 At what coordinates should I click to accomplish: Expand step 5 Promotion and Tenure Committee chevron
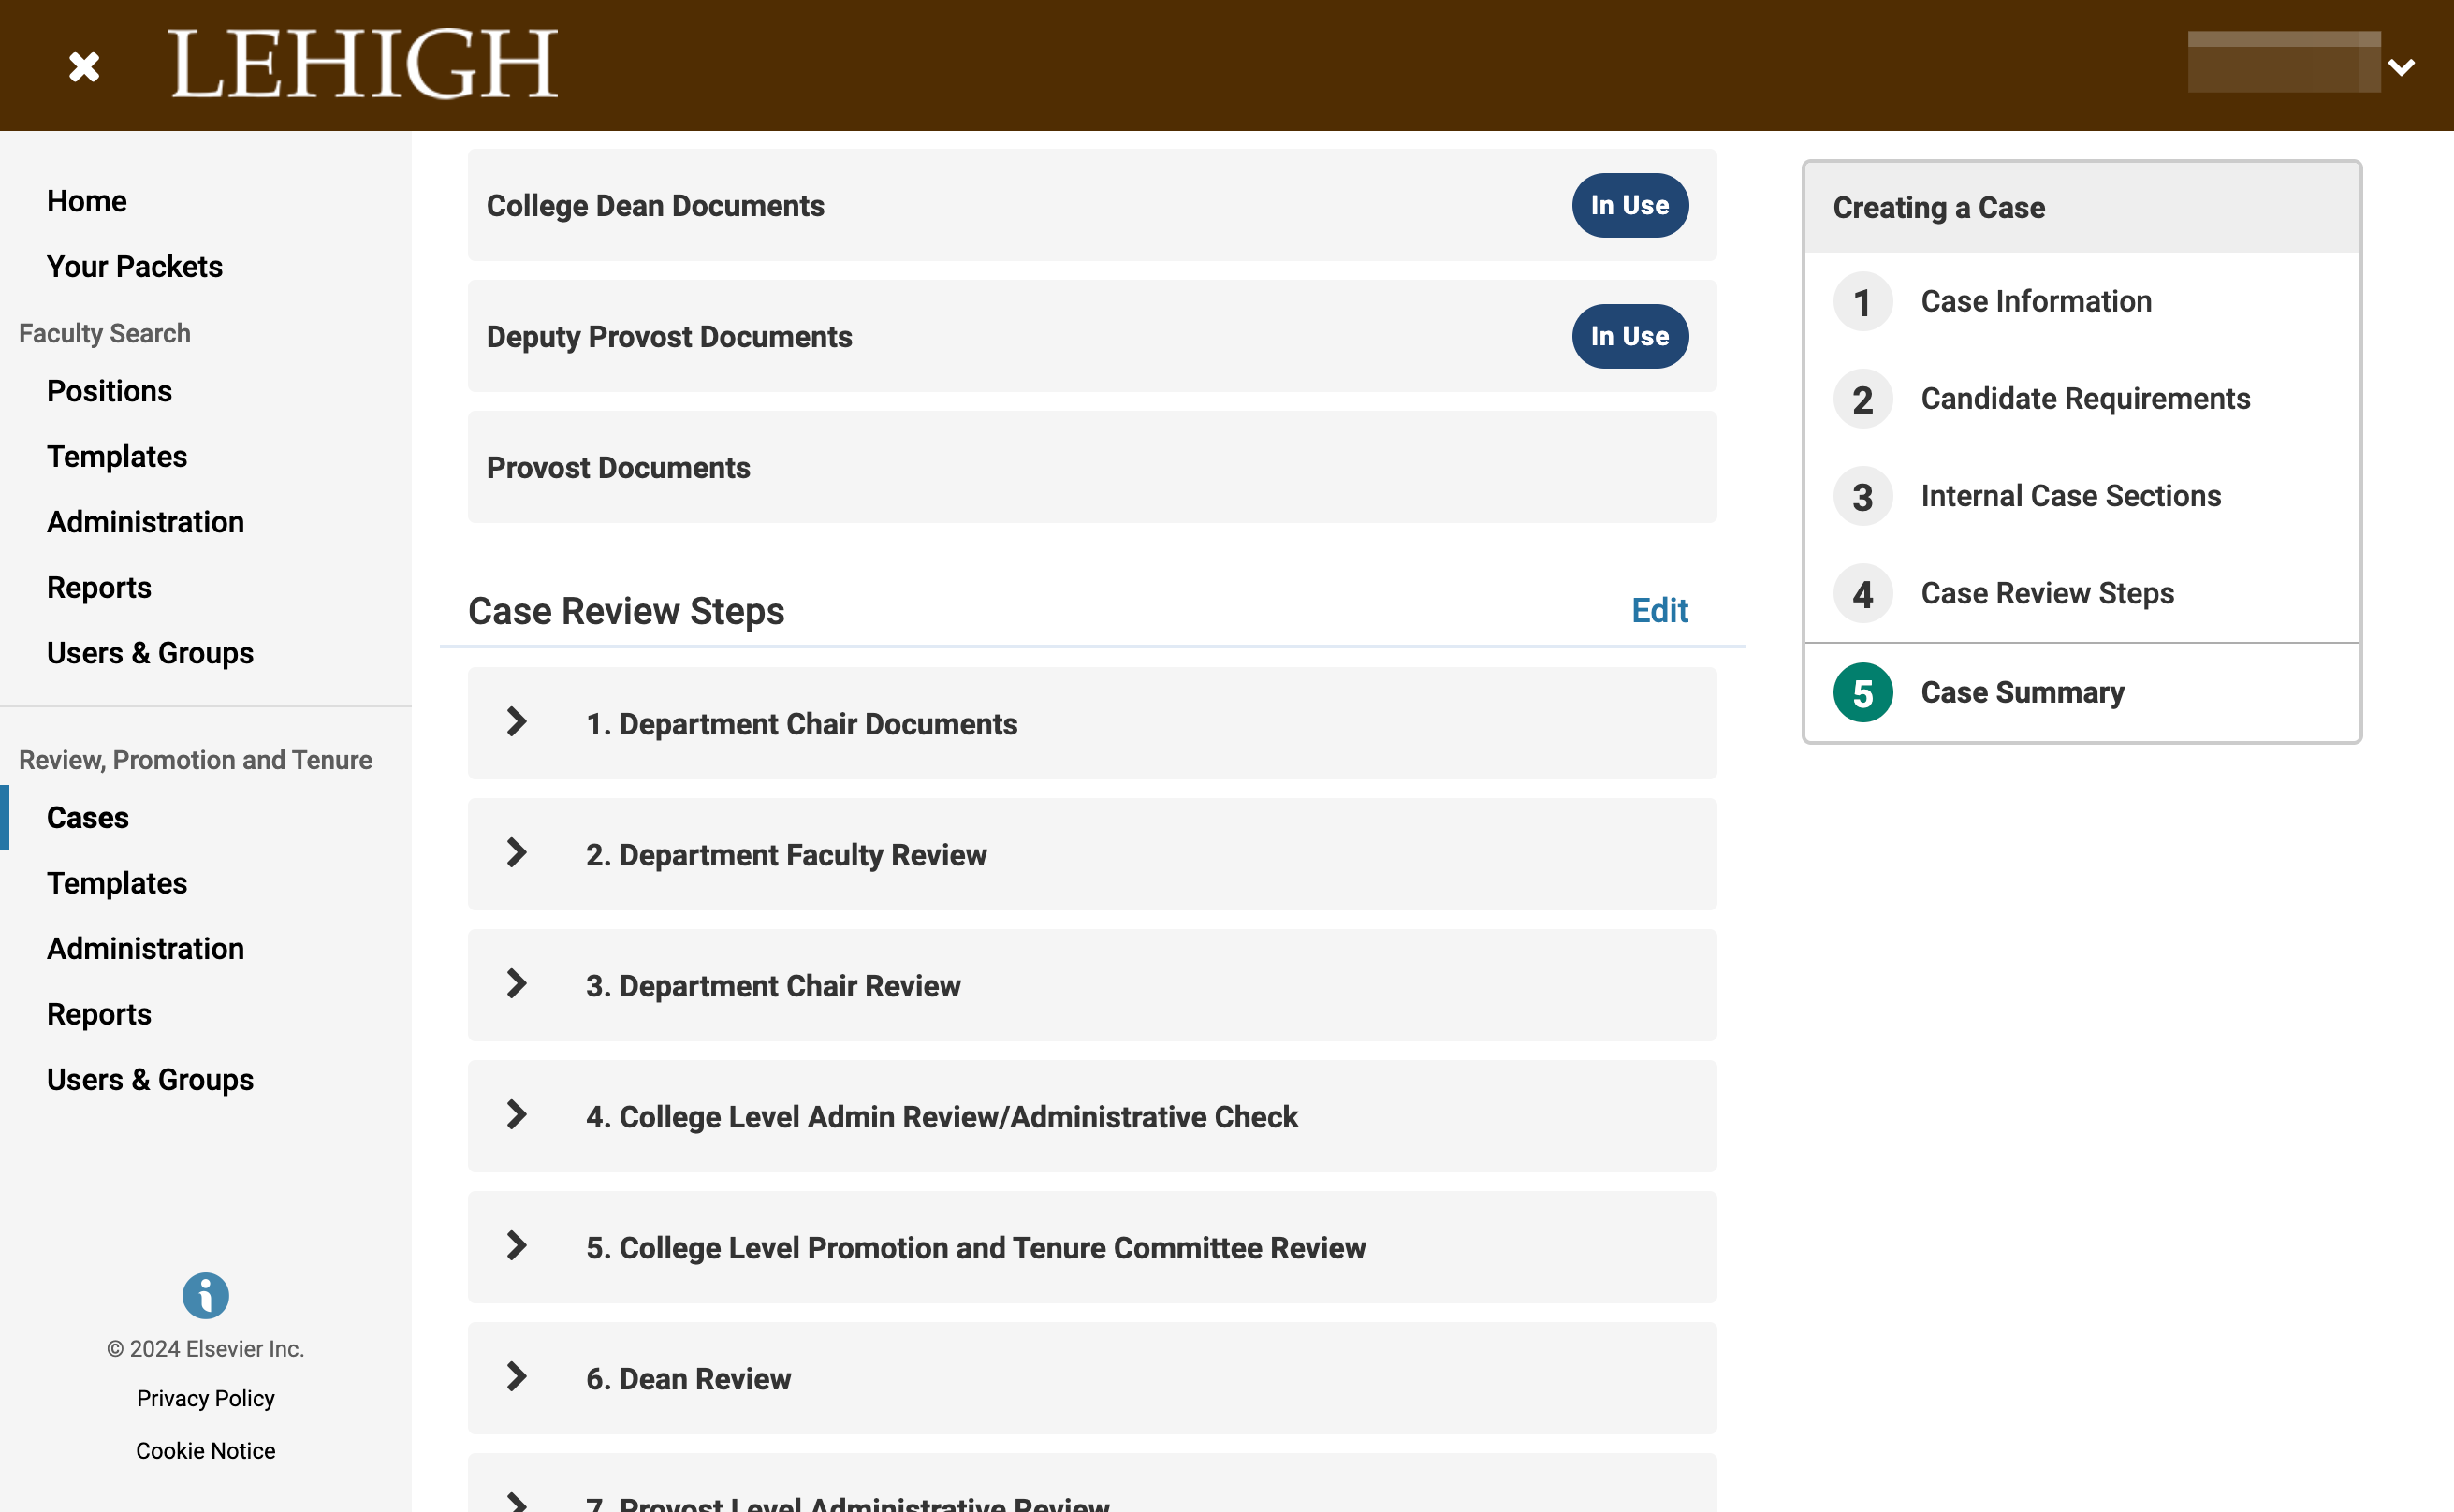[516, 1246]
